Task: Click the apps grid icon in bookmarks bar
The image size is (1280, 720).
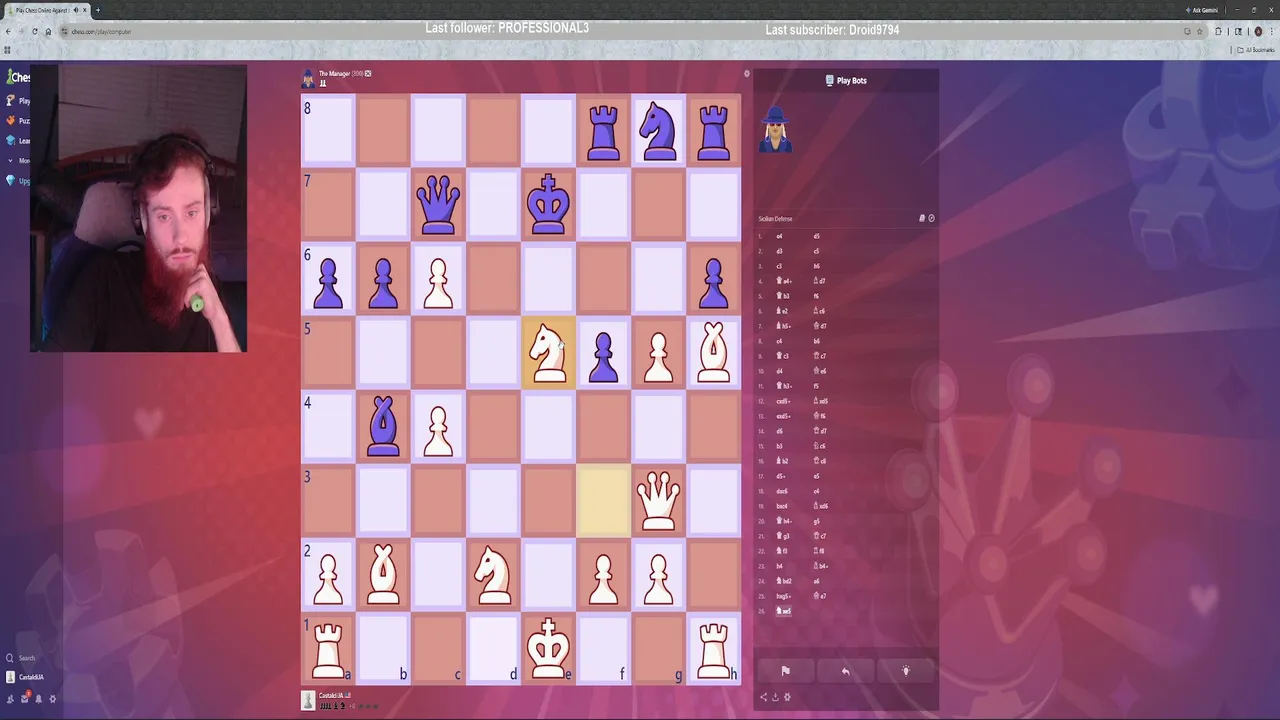Action: click(x=7, y=49)
